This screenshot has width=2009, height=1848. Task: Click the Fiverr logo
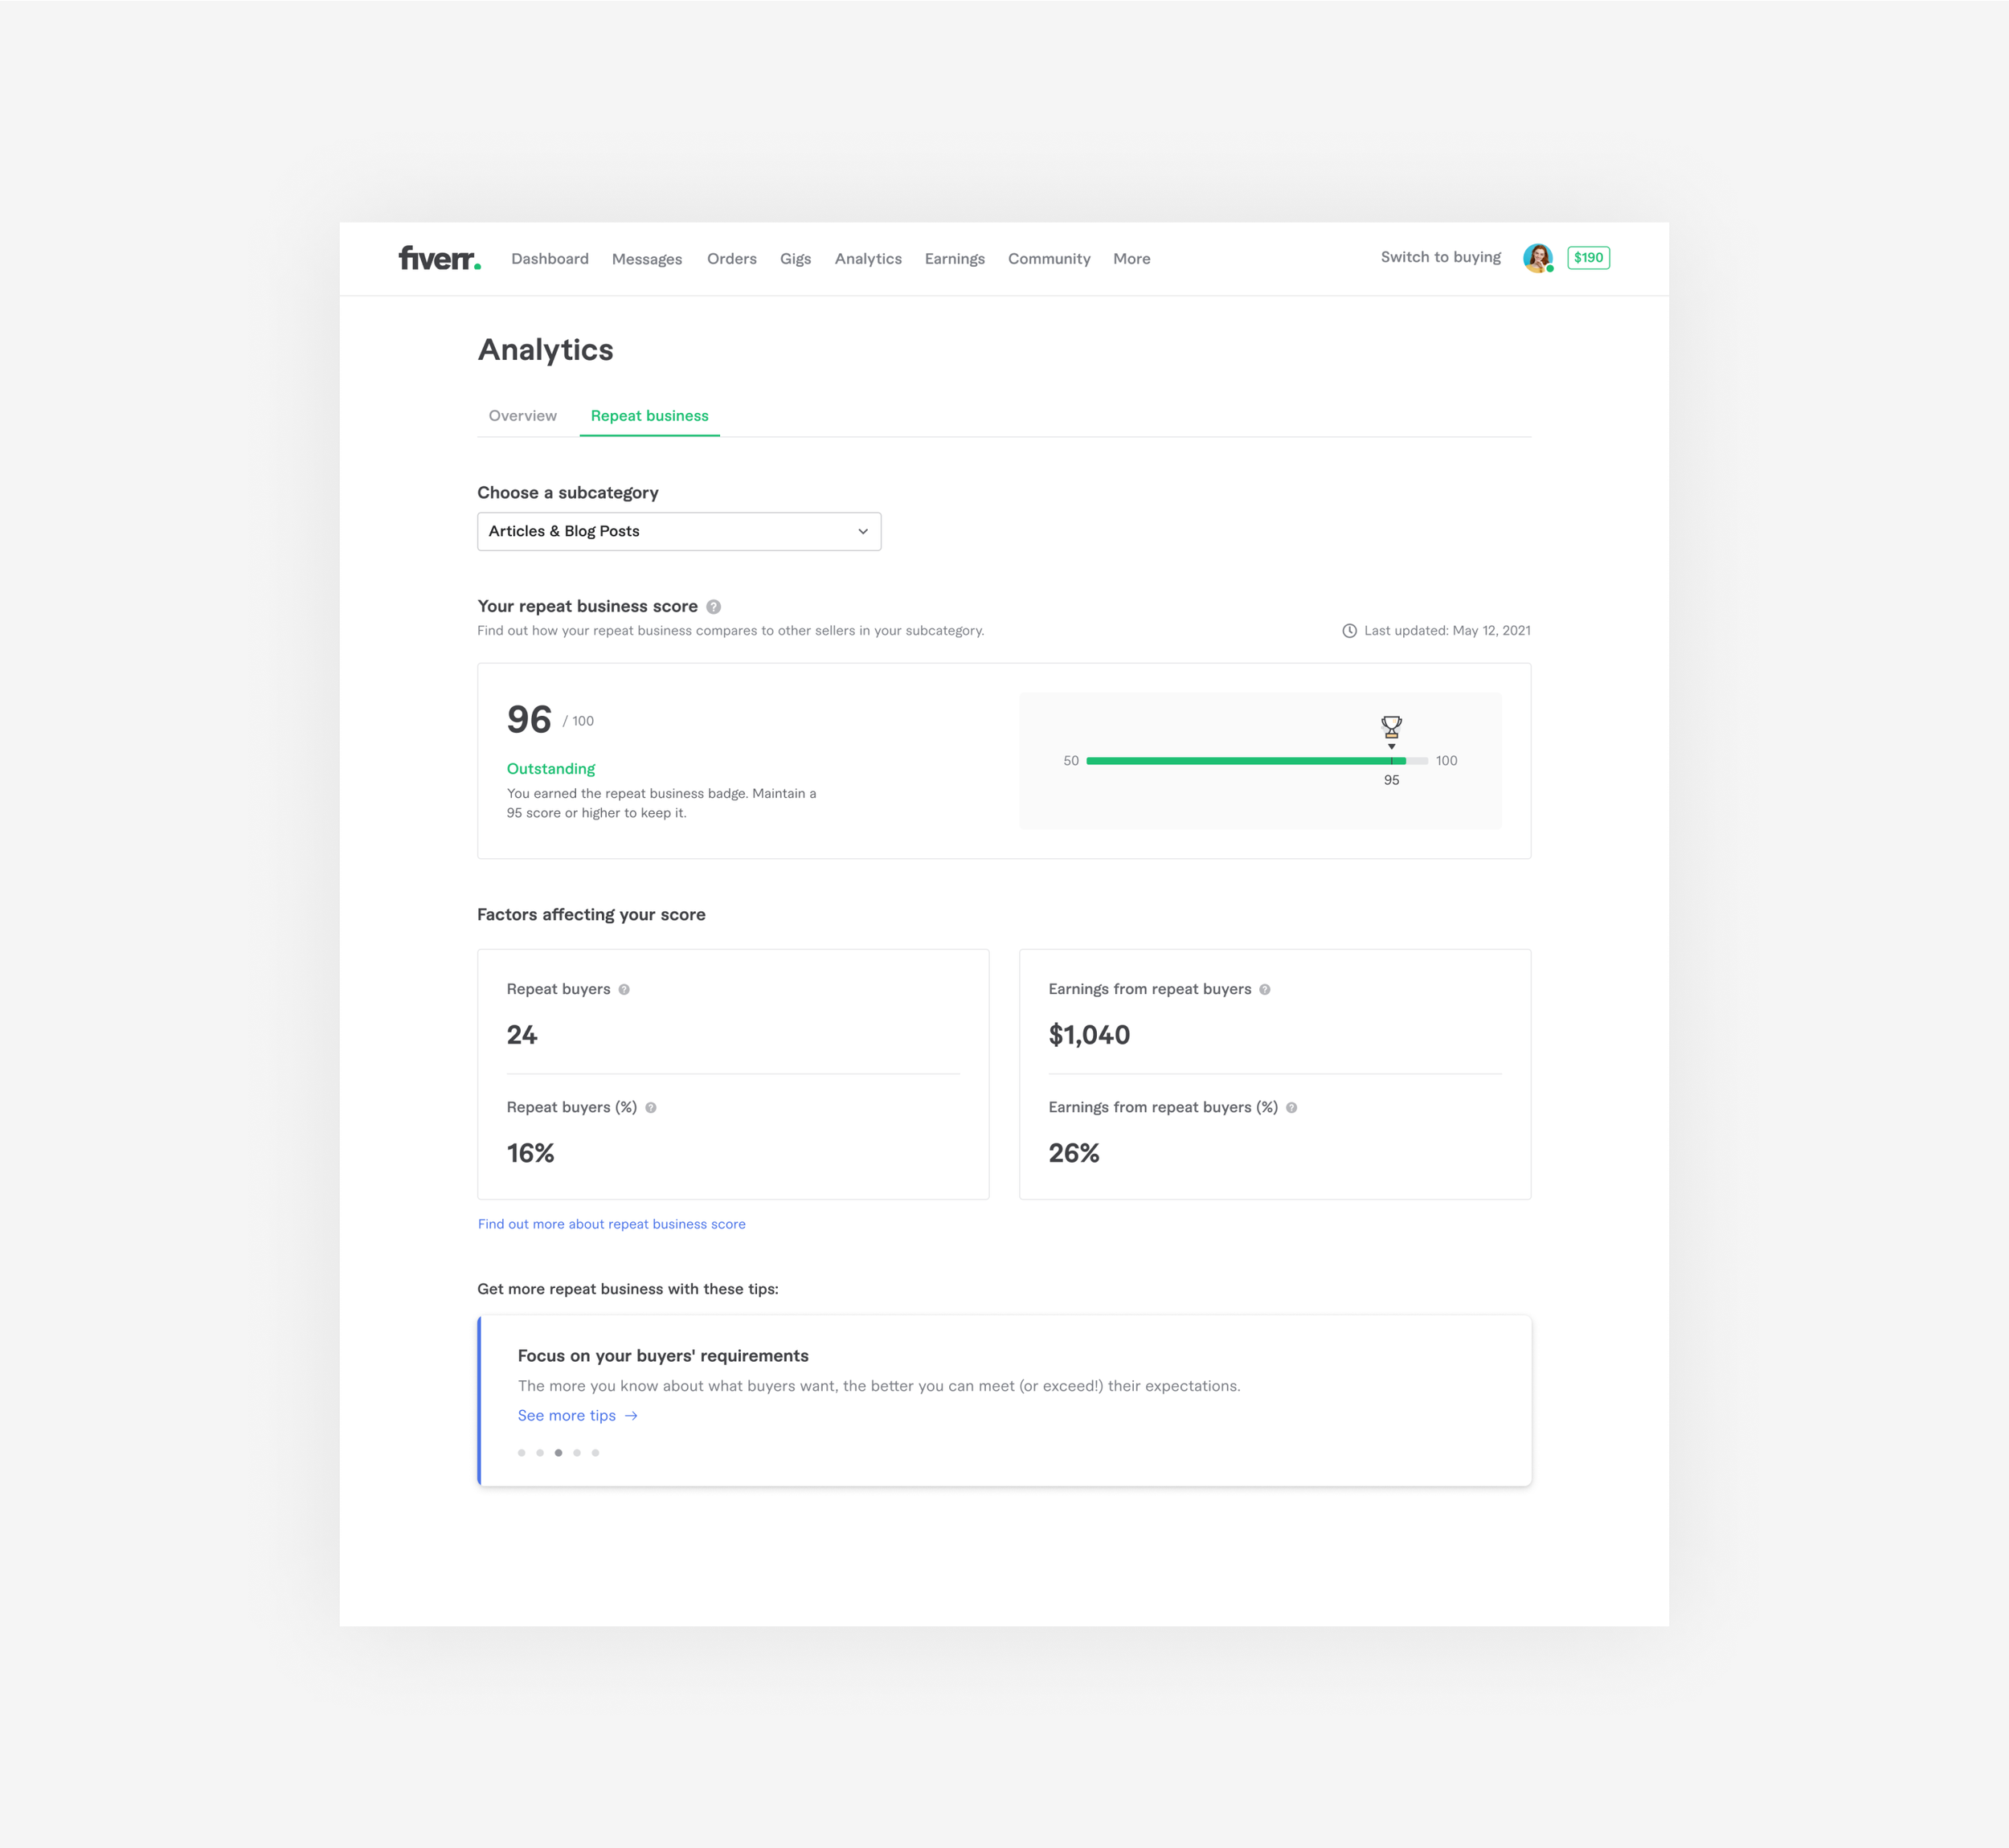point(439,258)
